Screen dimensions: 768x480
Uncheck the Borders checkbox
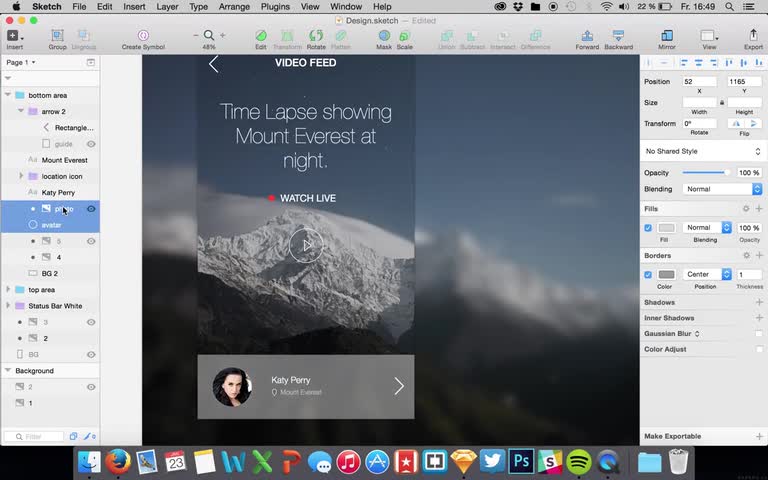coord(648,275)
